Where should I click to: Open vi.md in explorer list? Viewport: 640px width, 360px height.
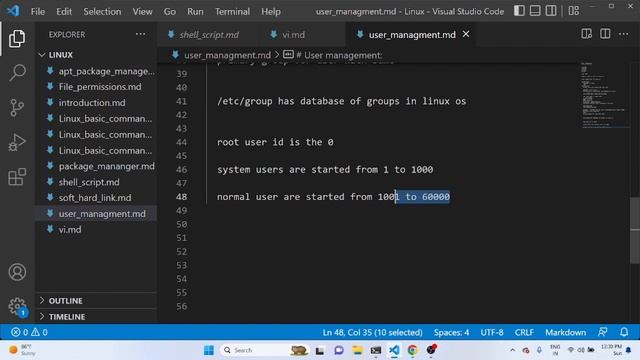(x=96, y=229)
